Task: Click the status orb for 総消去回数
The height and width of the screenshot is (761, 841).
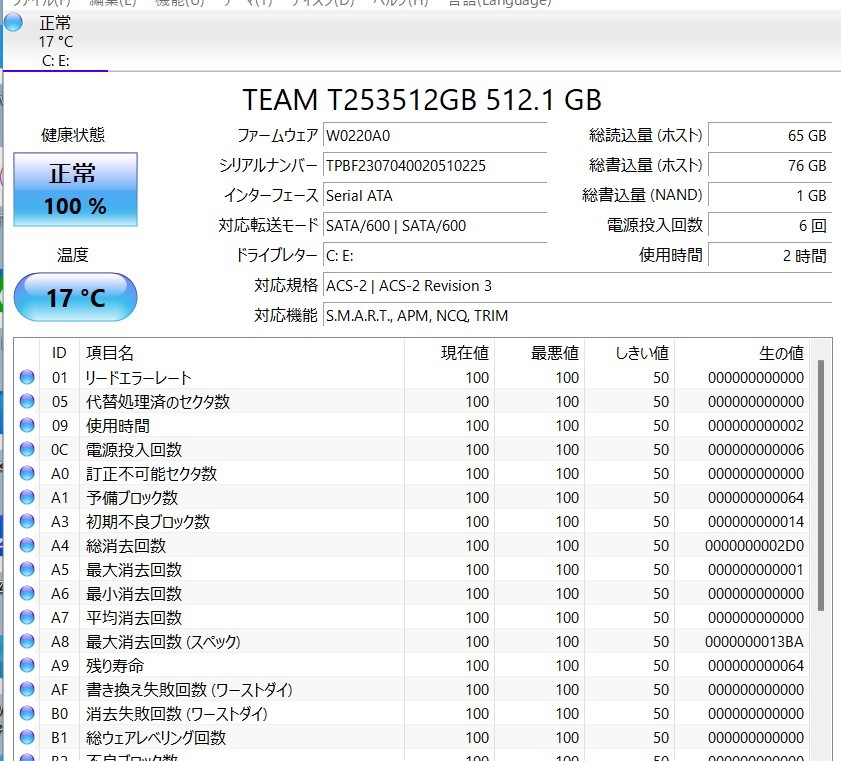Action: coord(27,546)
